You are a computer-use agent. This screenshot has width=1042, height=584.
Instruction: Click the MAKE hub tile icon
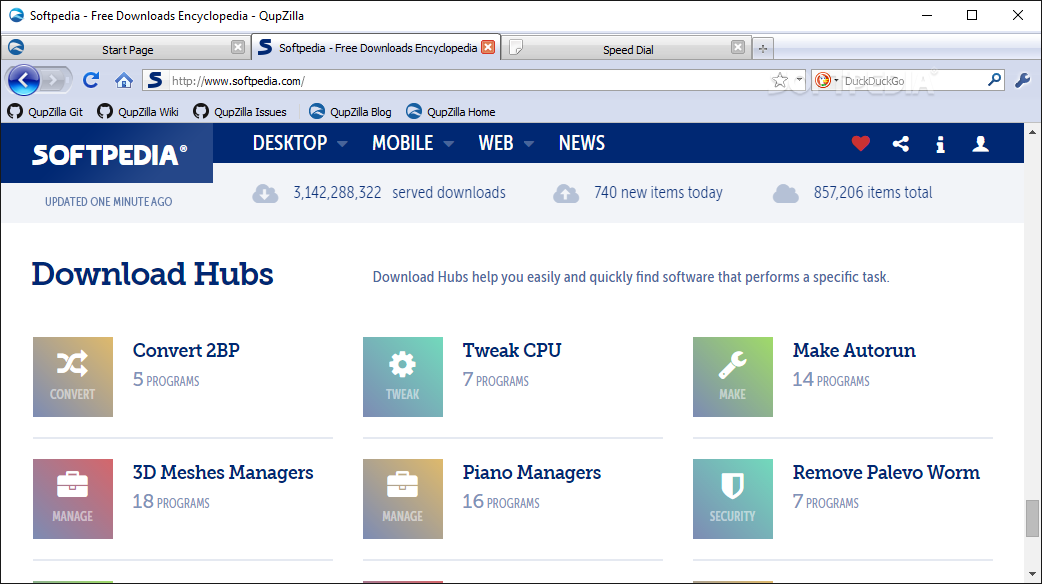pos(733,377)
